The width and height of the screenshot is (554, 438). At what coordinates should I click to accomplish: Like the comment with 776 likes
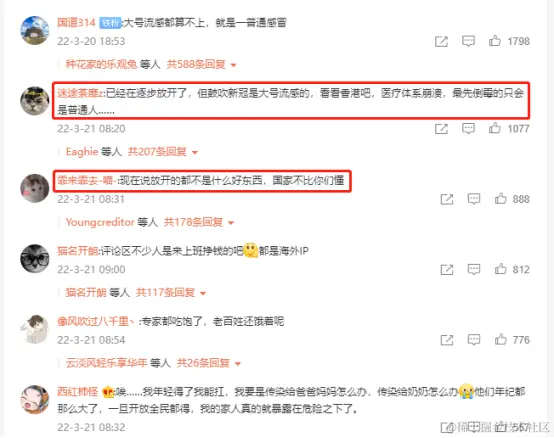pos(500,340)
